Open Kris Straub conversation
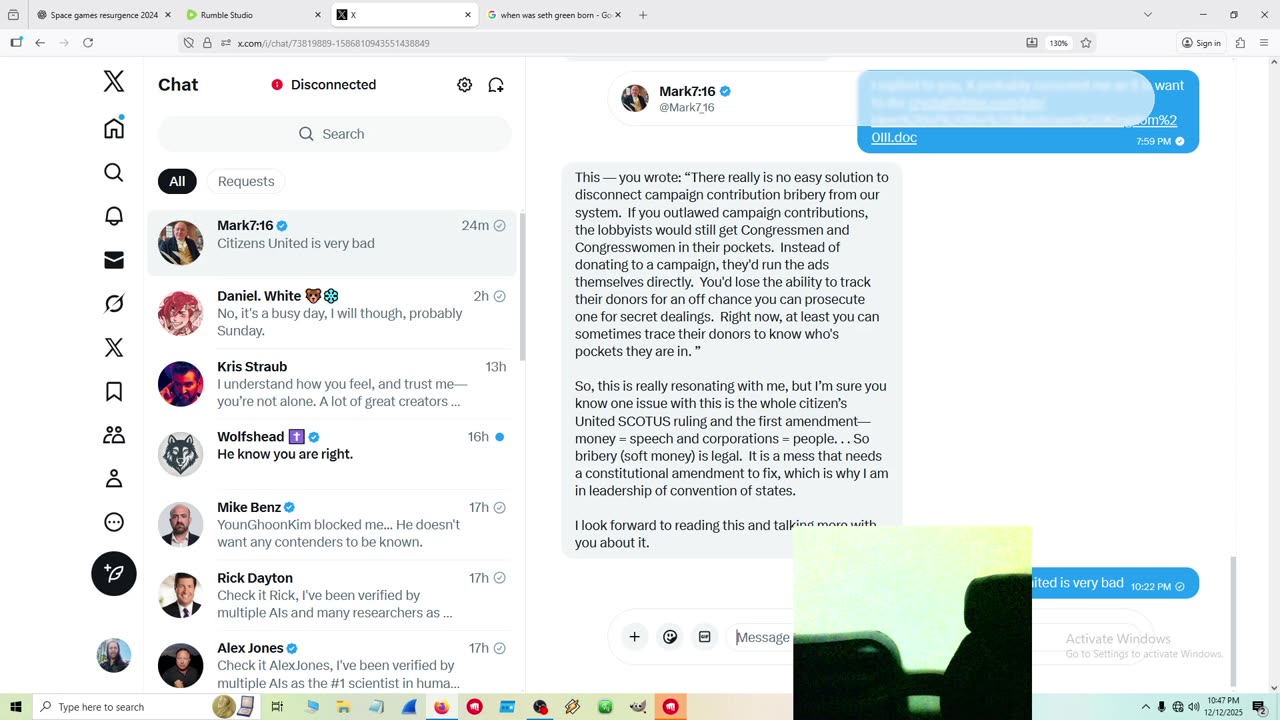 [332, 384]
